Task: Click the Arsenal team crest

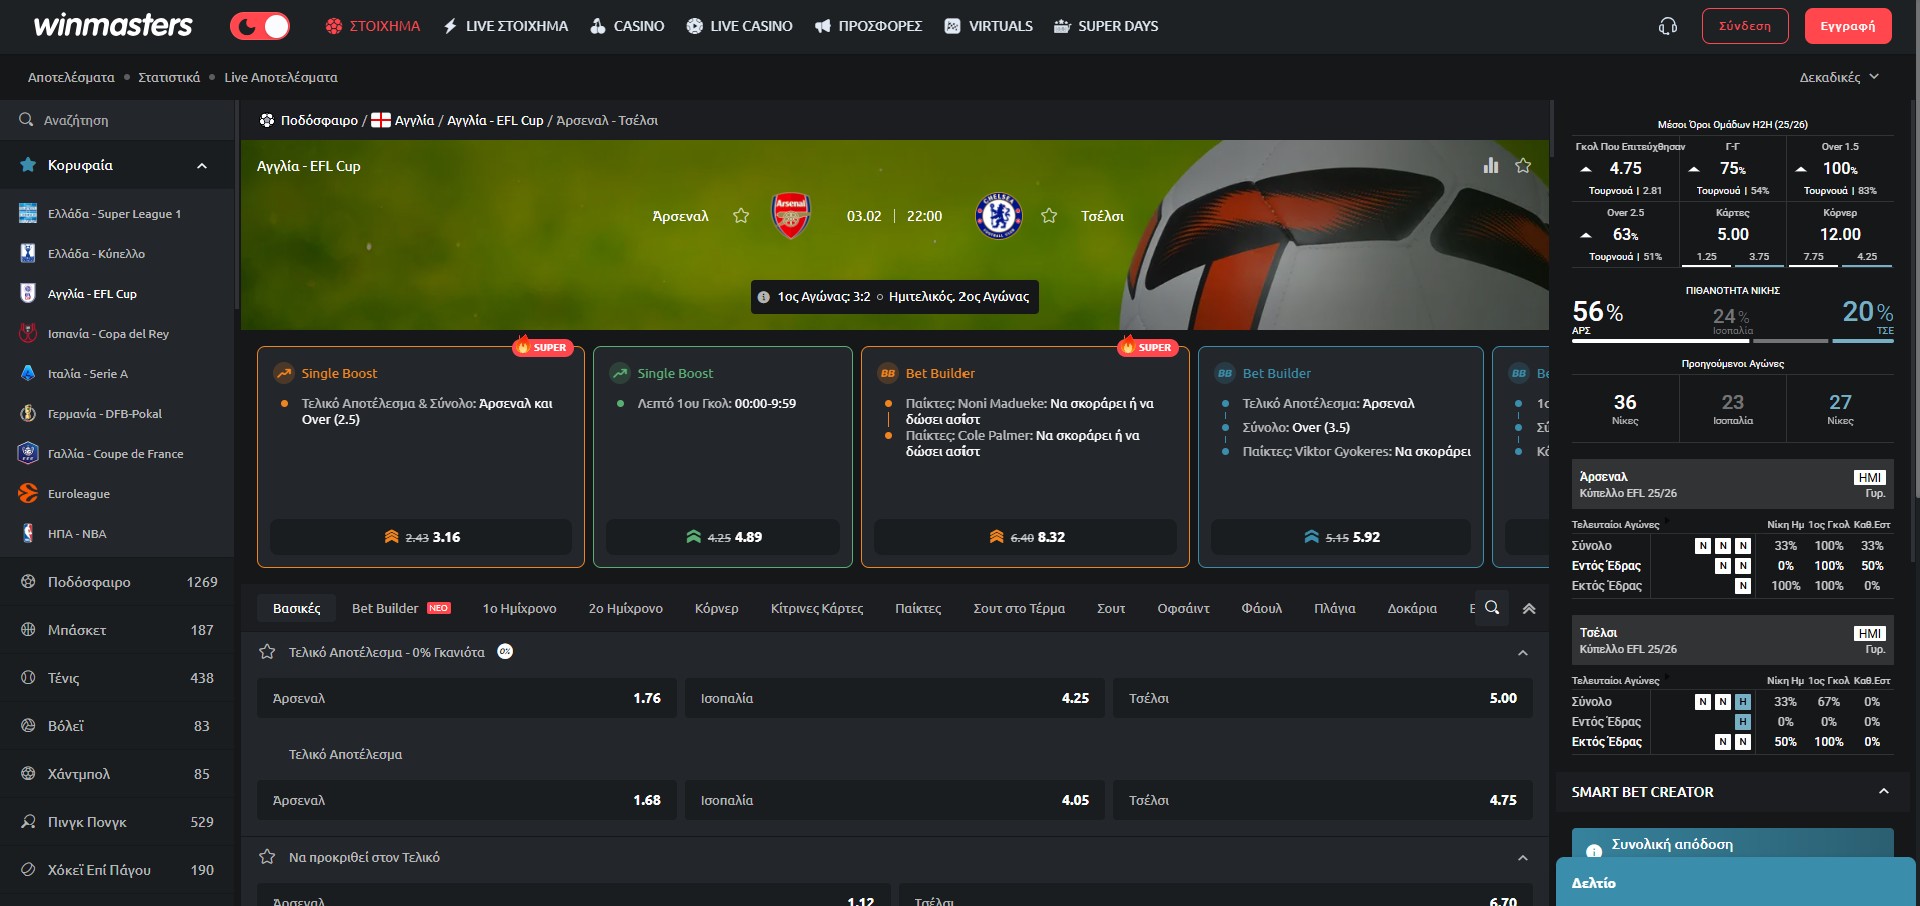Action: (x=791, y=216)
